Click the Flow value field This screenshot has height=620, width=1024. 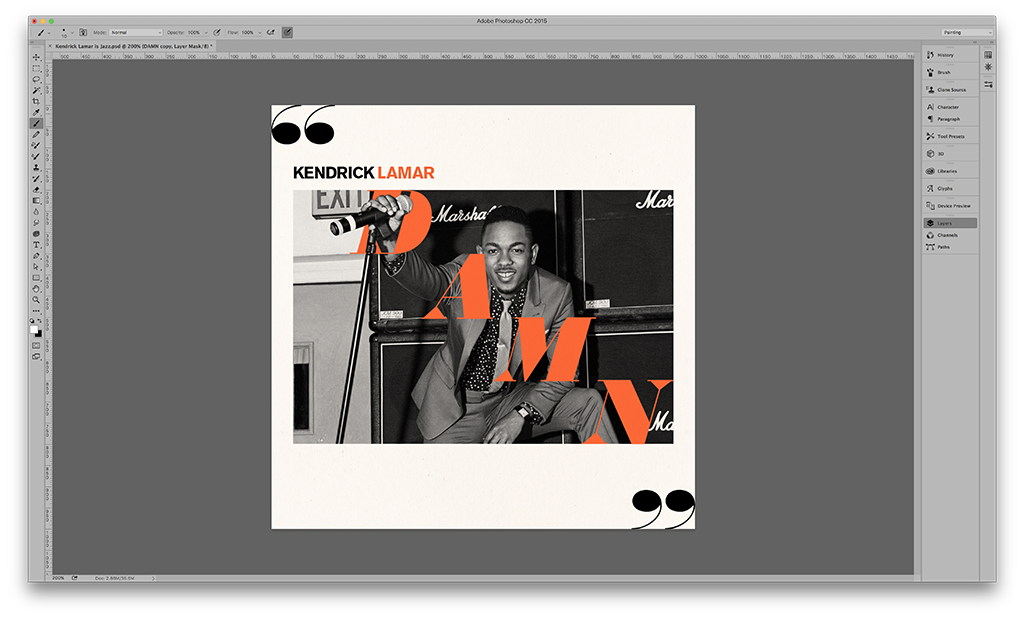(248, 32)
